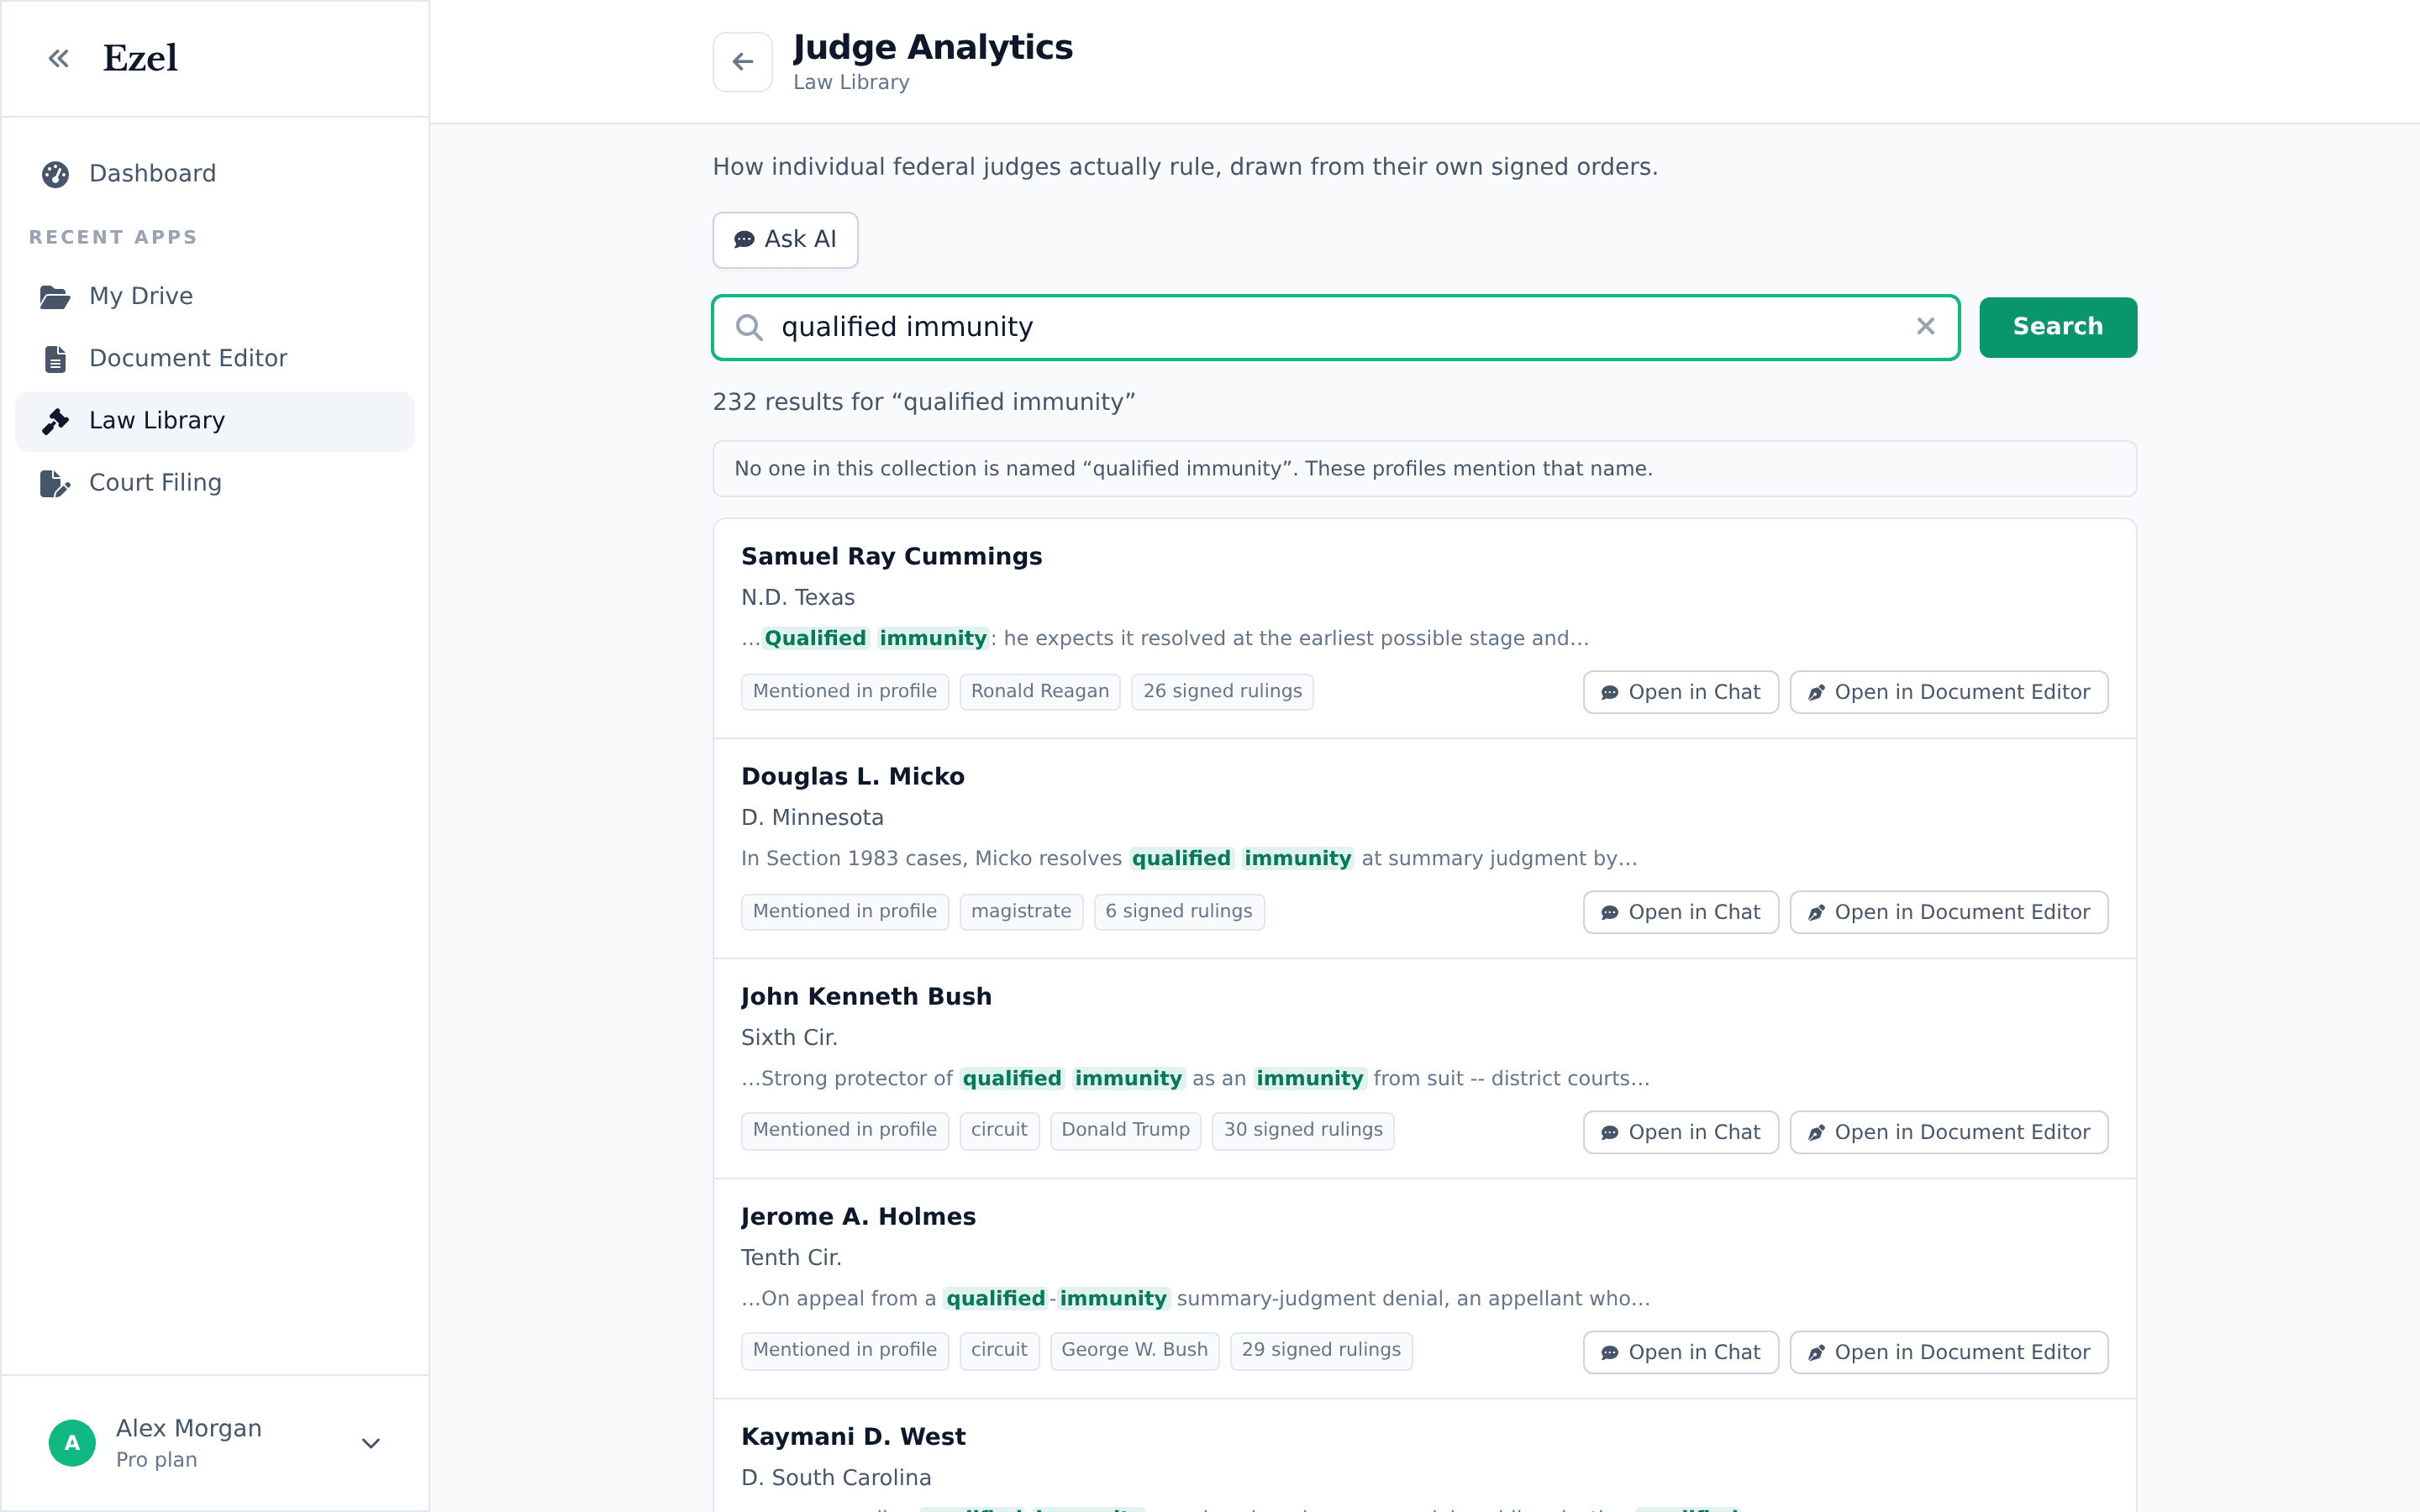Open My Drive from recent apps

click(215, 297)
